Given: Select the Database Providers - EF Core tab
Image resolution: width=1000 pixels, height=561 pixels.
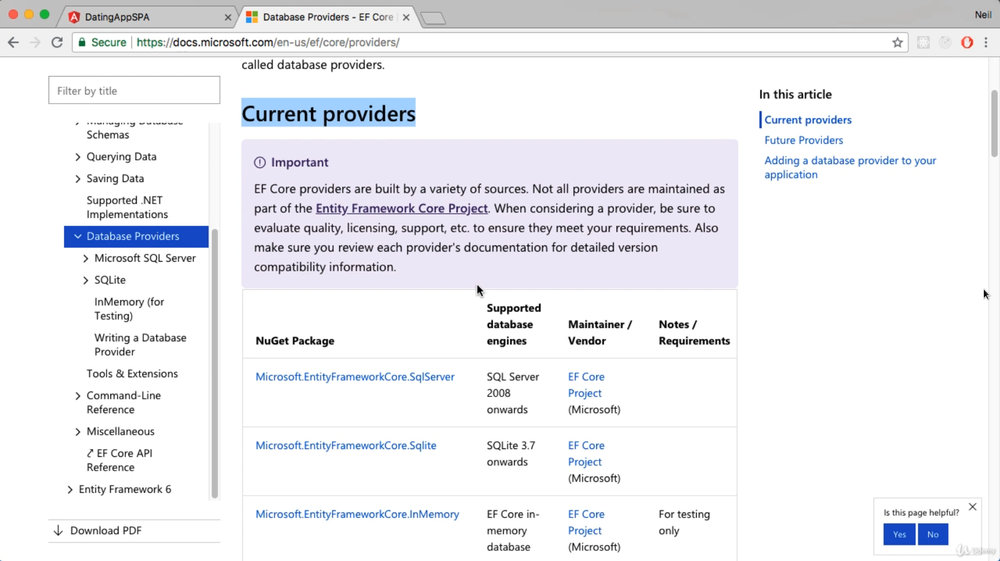Looking at the screenshot, I should click(x=328, y=17).
